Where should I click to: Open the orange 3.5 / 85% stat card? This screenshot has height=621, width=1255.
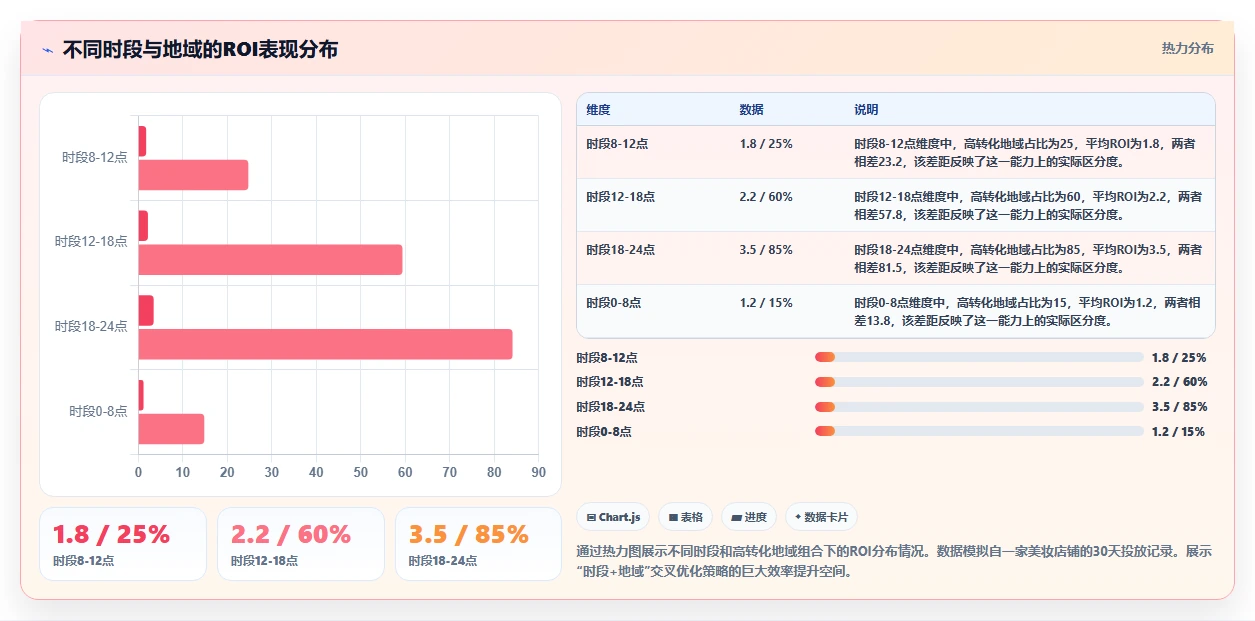[x=479, y=544]
